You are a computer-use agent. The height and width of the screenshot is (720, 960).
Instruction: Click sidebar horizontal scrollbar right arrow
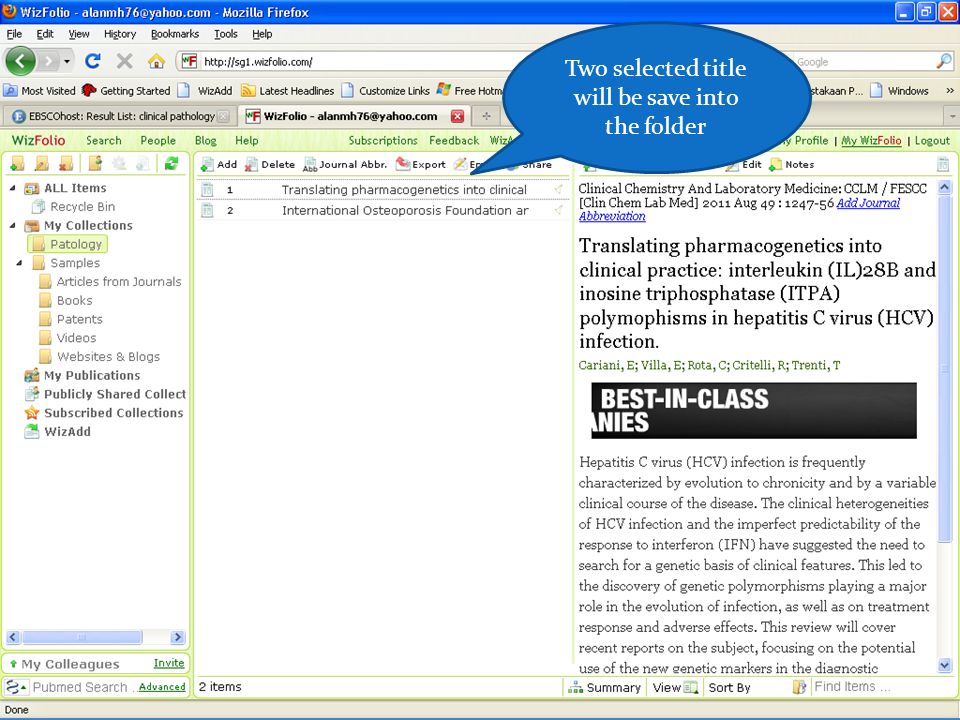(178, 637)
